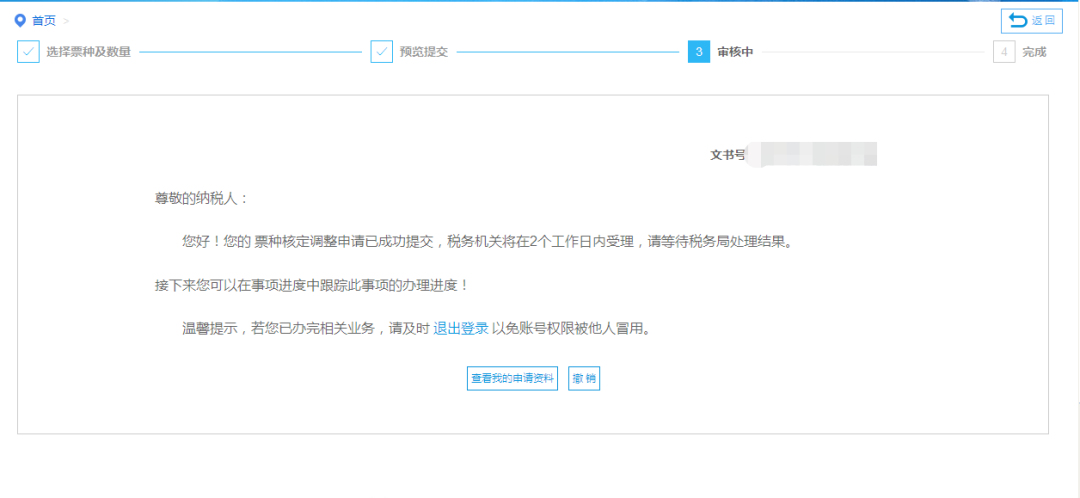The height and width of the screenshot is (498, 1080).
Task: Click the 尊敬的纳税人 greeting text
Action: click(x=200, y=198)
